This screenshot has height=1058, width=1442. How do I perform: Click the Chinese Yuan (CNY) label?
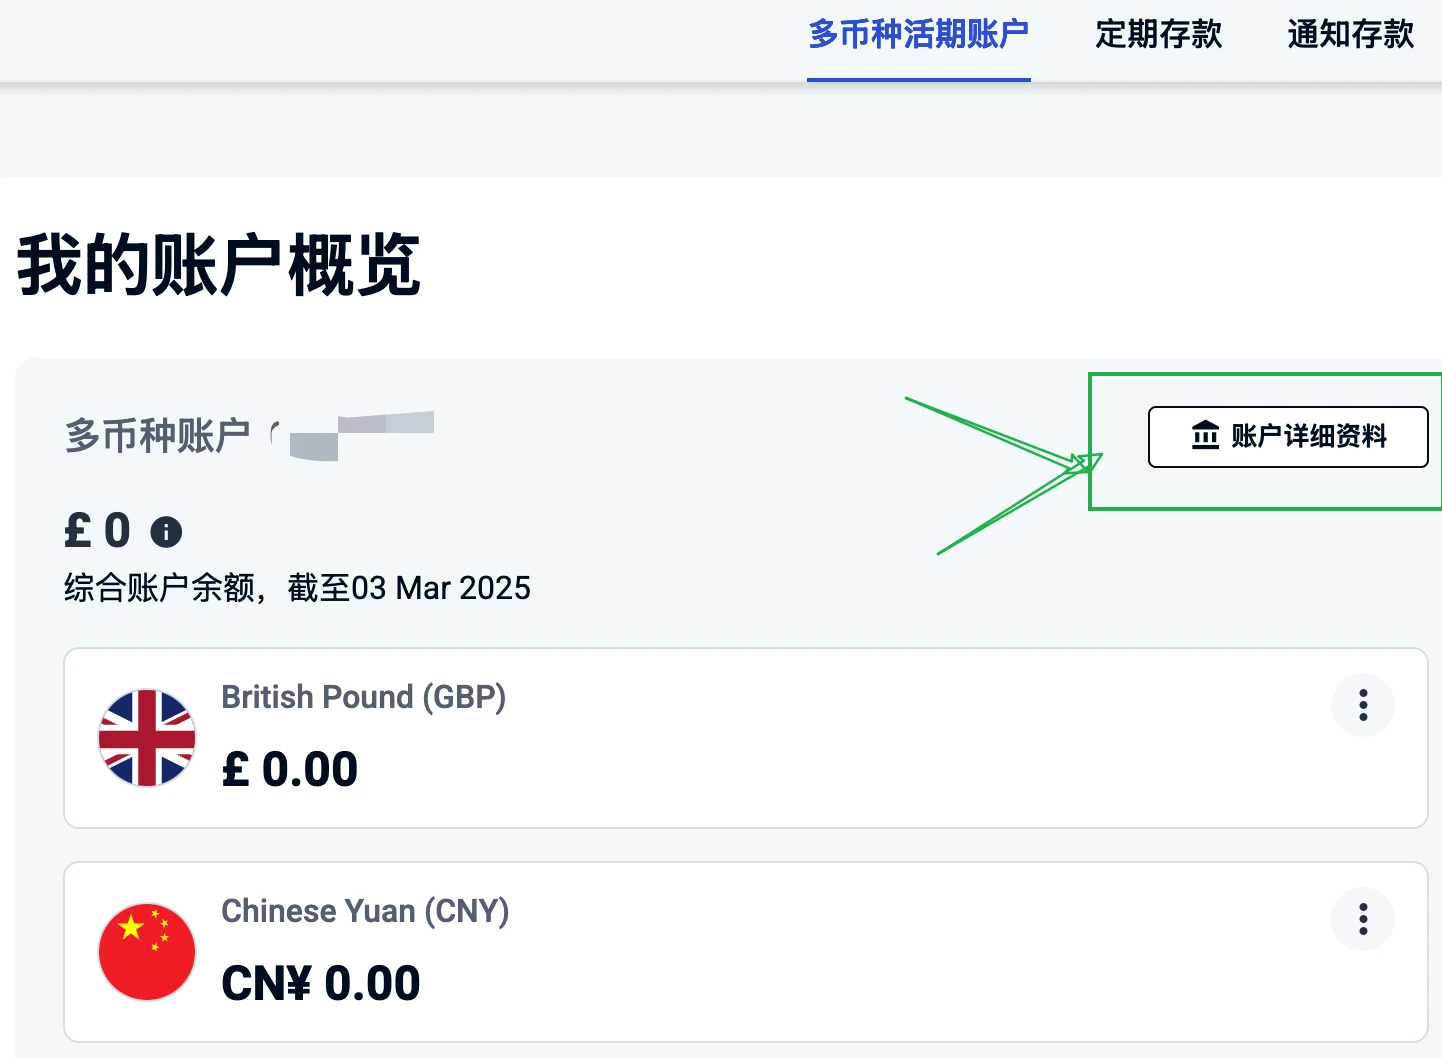pyautogui.click(x=365, y=911)
